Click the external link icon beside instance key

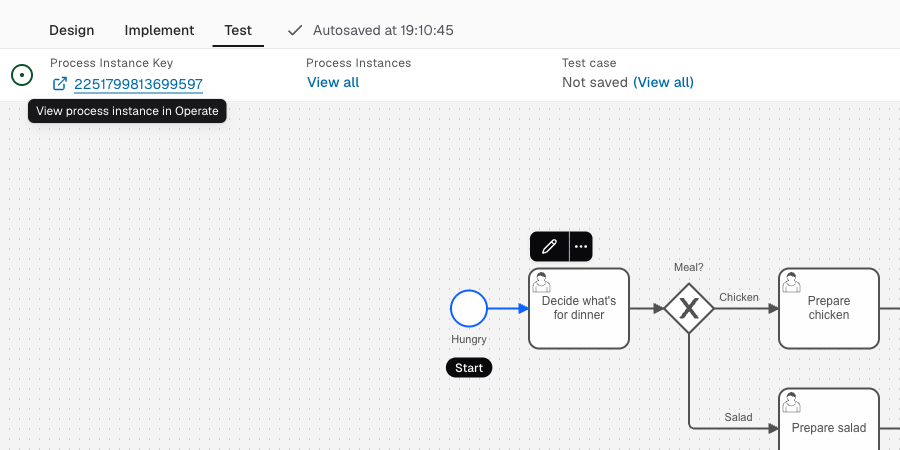click(60, 84)
